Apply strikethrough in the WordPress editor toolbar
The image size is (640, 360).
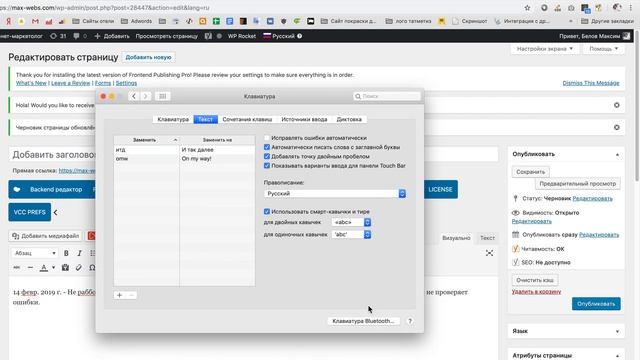(17, 268)
